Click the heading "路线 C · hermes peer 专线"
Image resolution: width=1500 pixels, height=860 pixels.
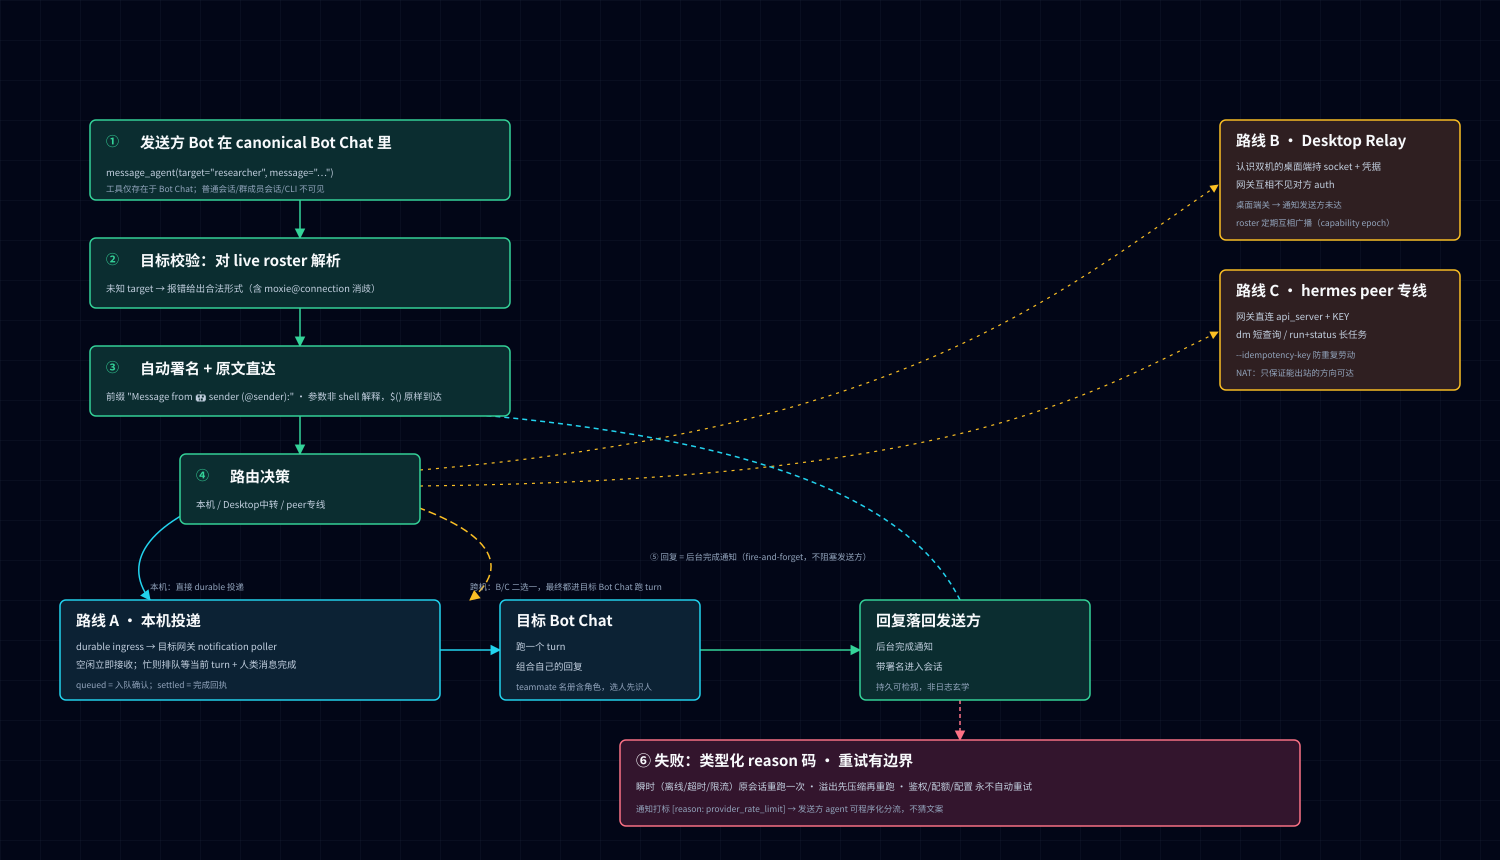point(1331,291)
